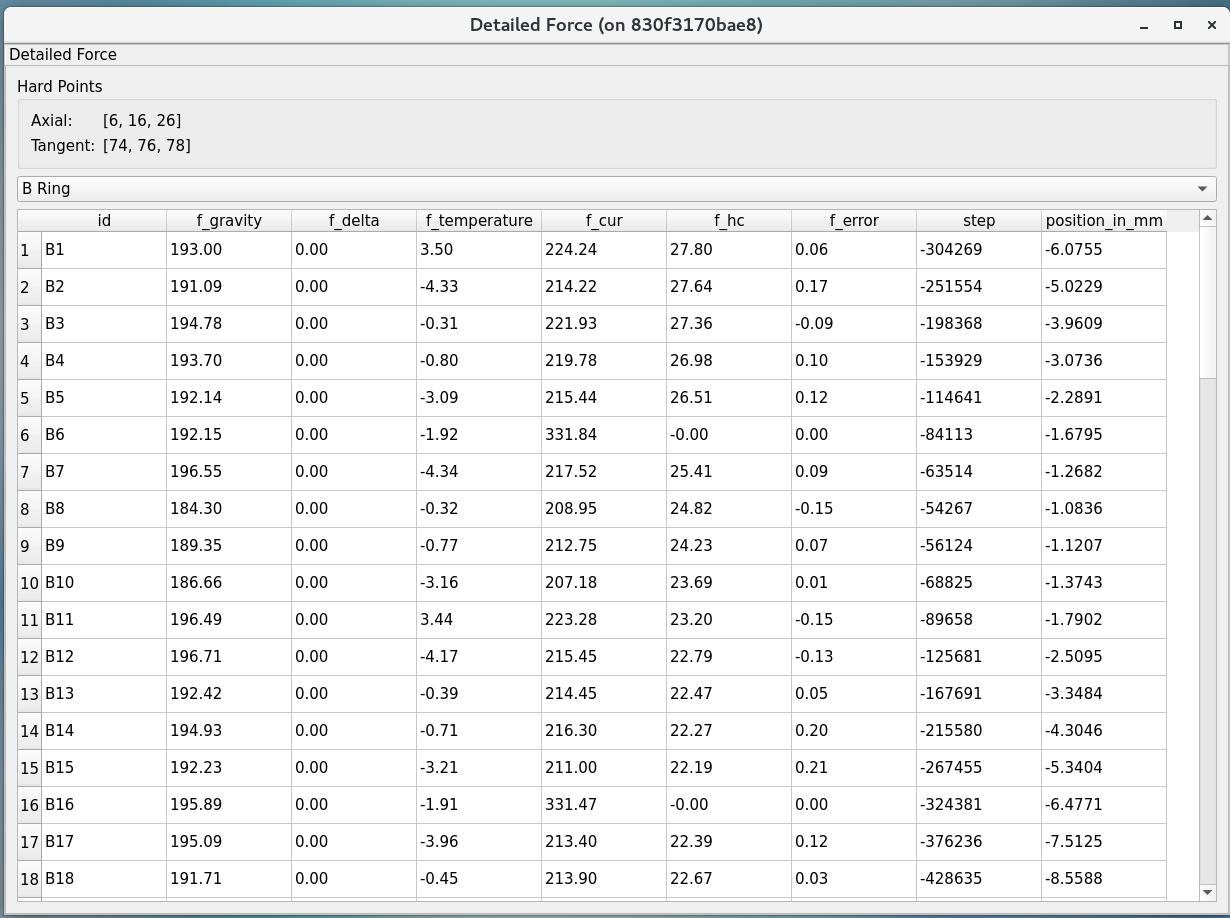
Task: Click the table's scroll up arrow
Action: [1207, 218]
